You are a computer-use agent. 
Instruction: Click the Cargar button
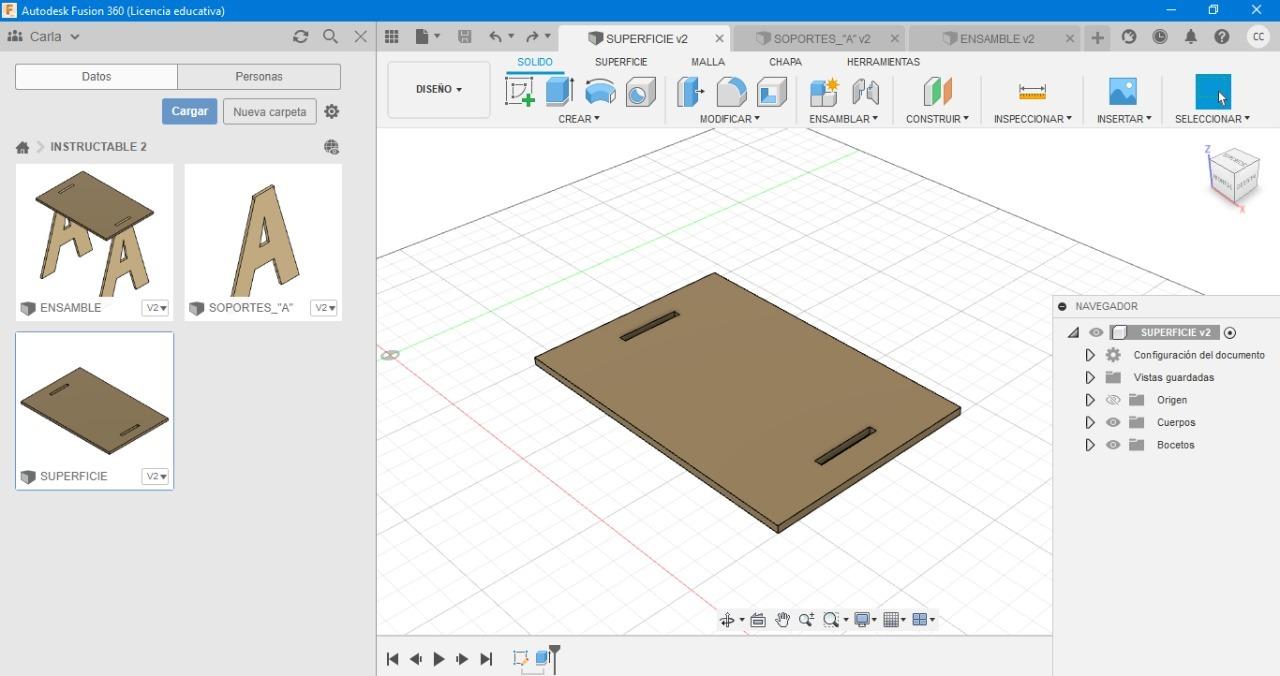point(189,111)
